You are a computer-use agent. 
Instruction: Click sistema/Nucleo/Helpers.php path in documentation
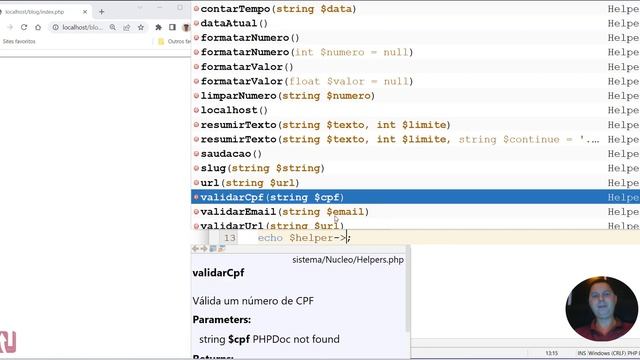click(348, 260)
